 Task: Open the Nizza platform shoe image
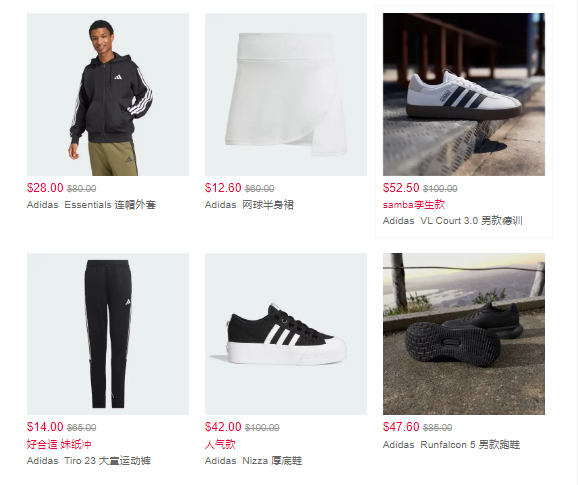(286, 334)
